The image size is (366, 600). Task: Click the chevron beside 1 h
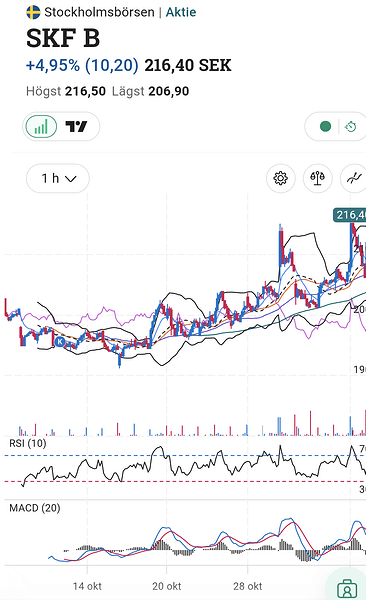click(x=71, y=179)
